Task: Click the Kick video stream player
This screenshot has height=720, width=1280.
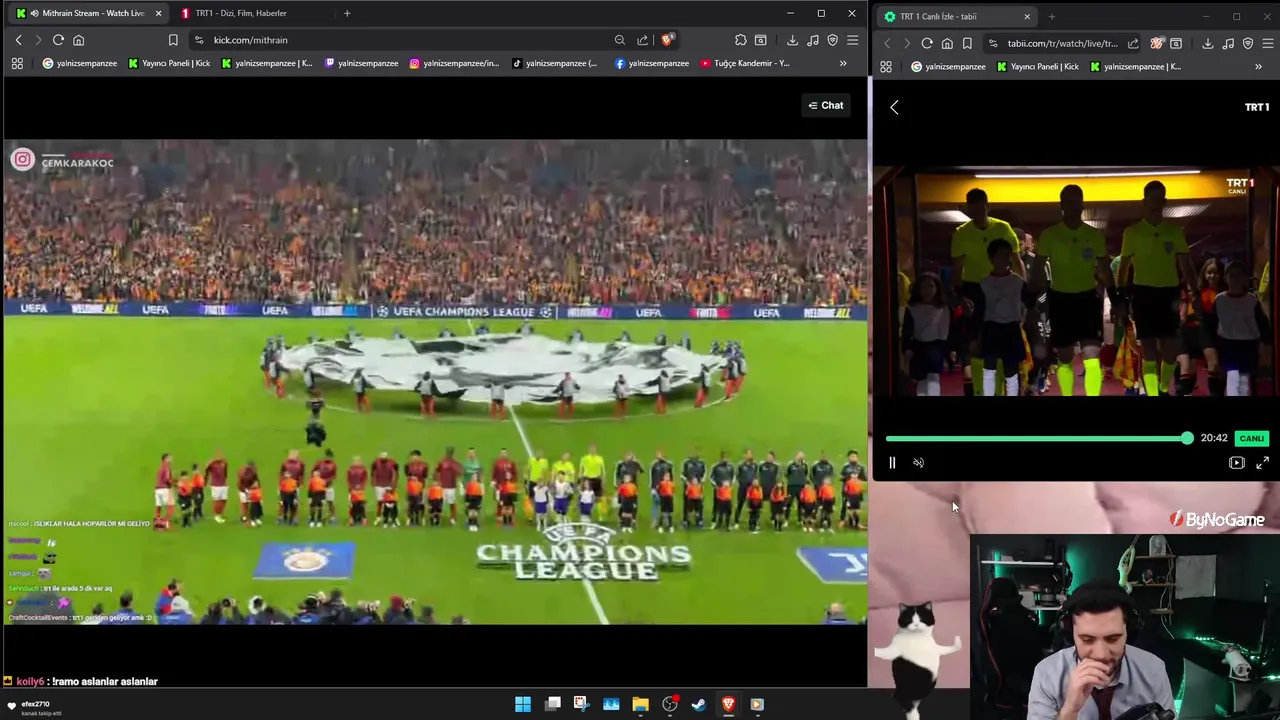Action: click(x=435, y=382)
